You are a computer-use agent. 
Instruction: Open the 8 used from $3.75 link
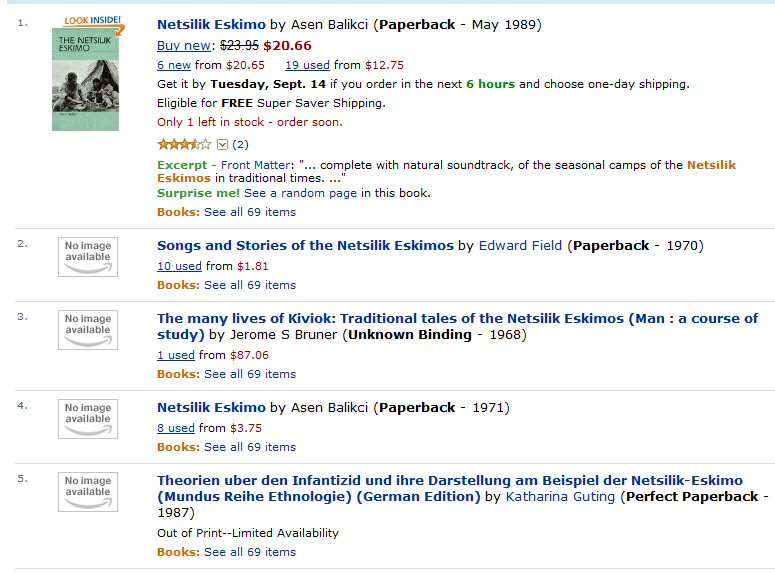pos(176,428)
